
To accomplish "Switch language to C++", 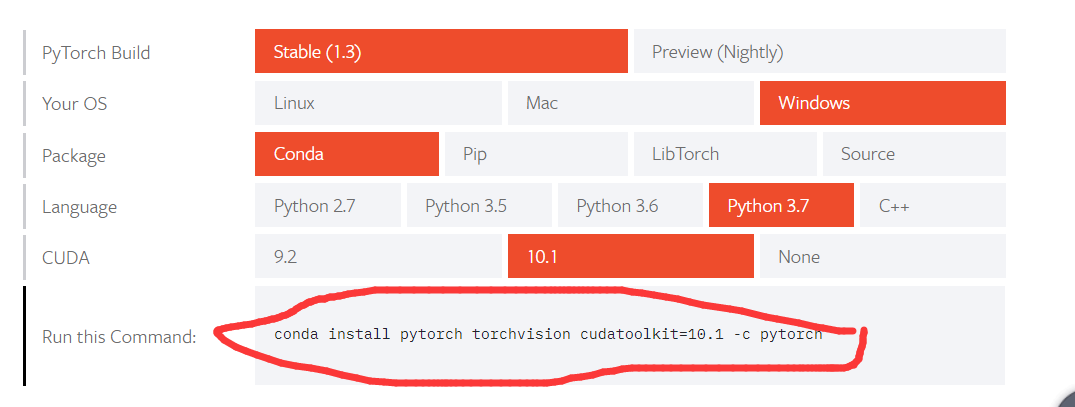I will click(x=932, y=205).
